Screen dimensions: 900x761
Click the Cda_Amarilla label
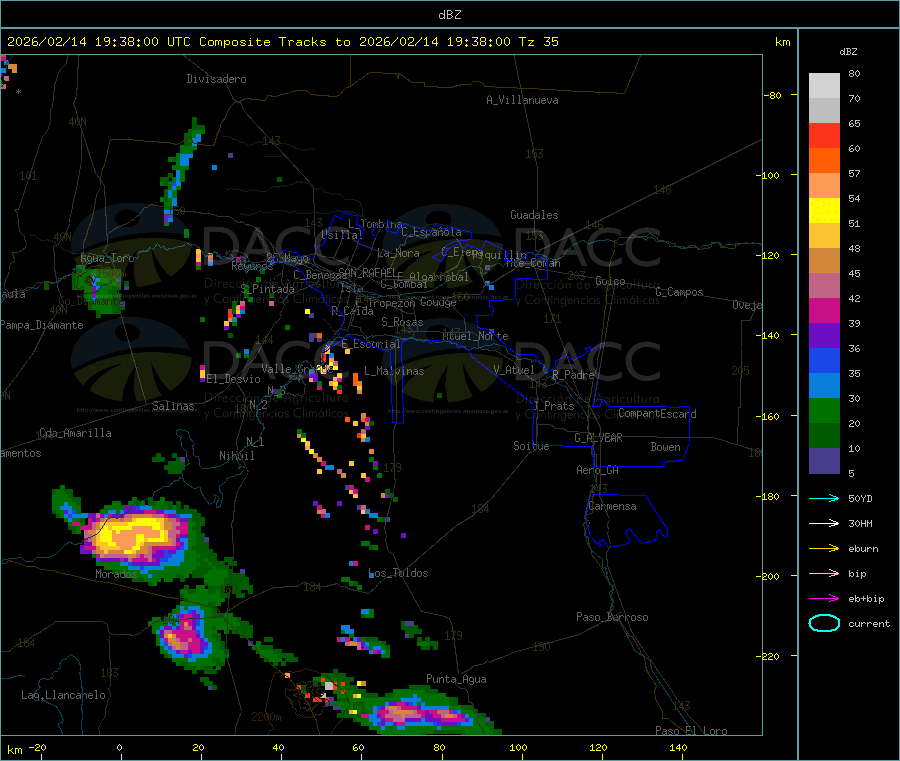(x=75, y=433)
